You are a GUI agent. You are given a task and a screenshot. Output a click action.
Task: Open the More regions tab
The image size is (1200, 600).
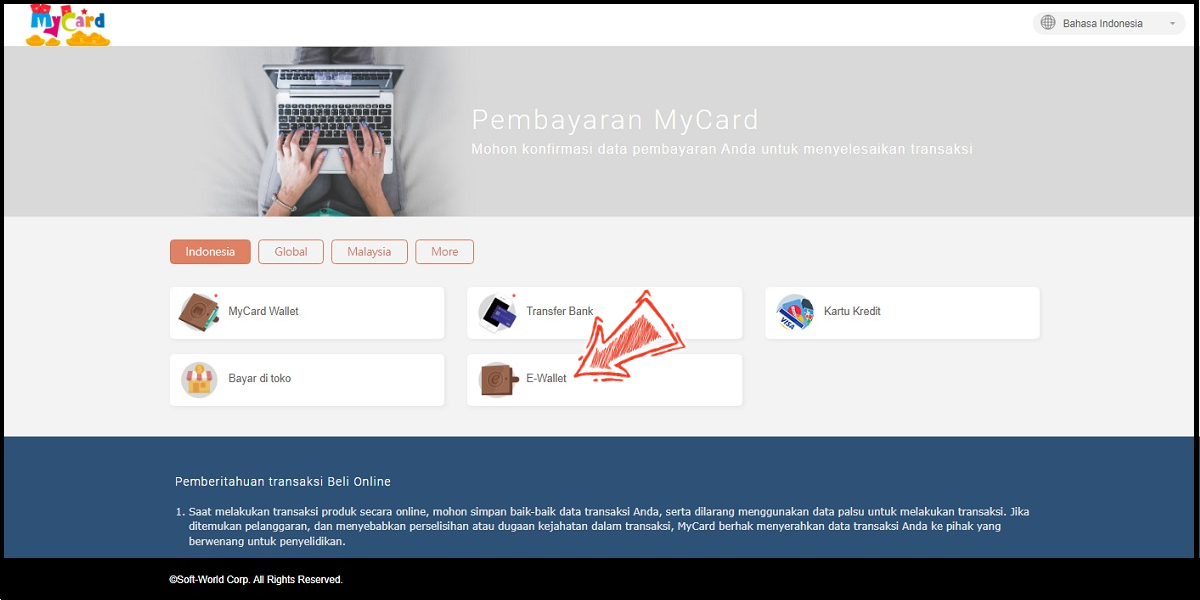(x=445, y=252)
